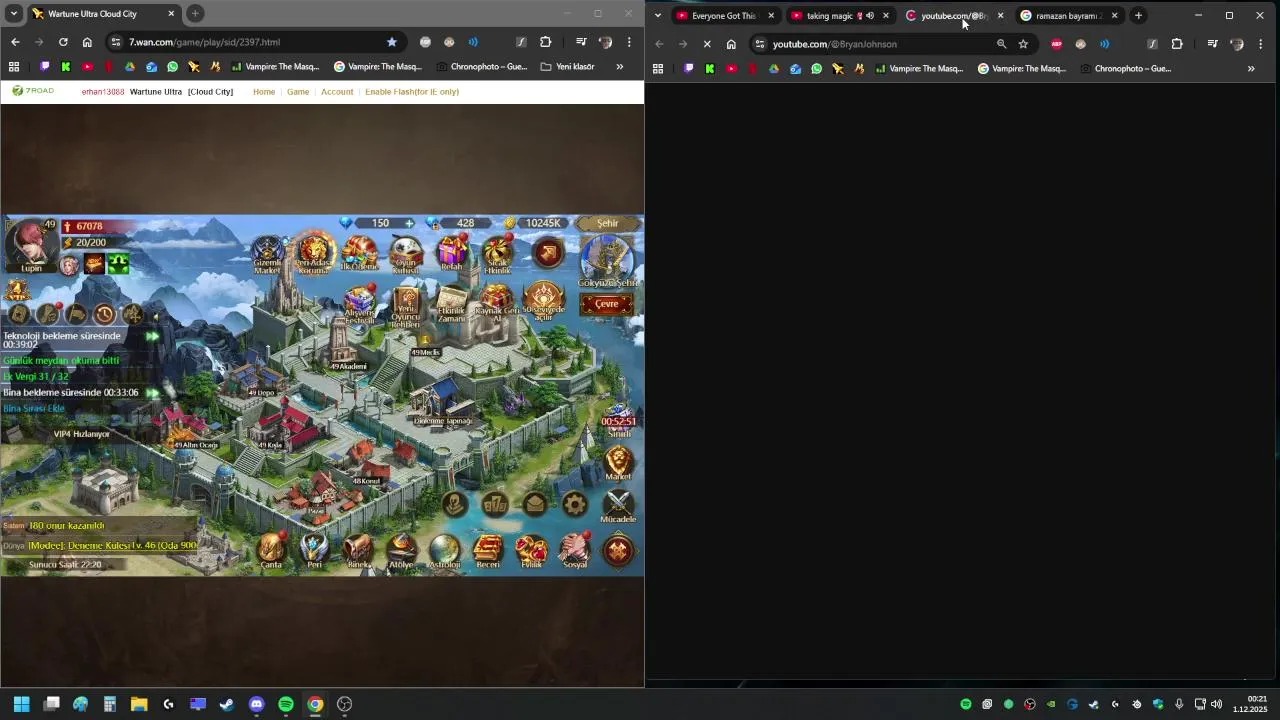
Task: Open Etkinlik Zamanı scroll icon
Action: [452, 304]
